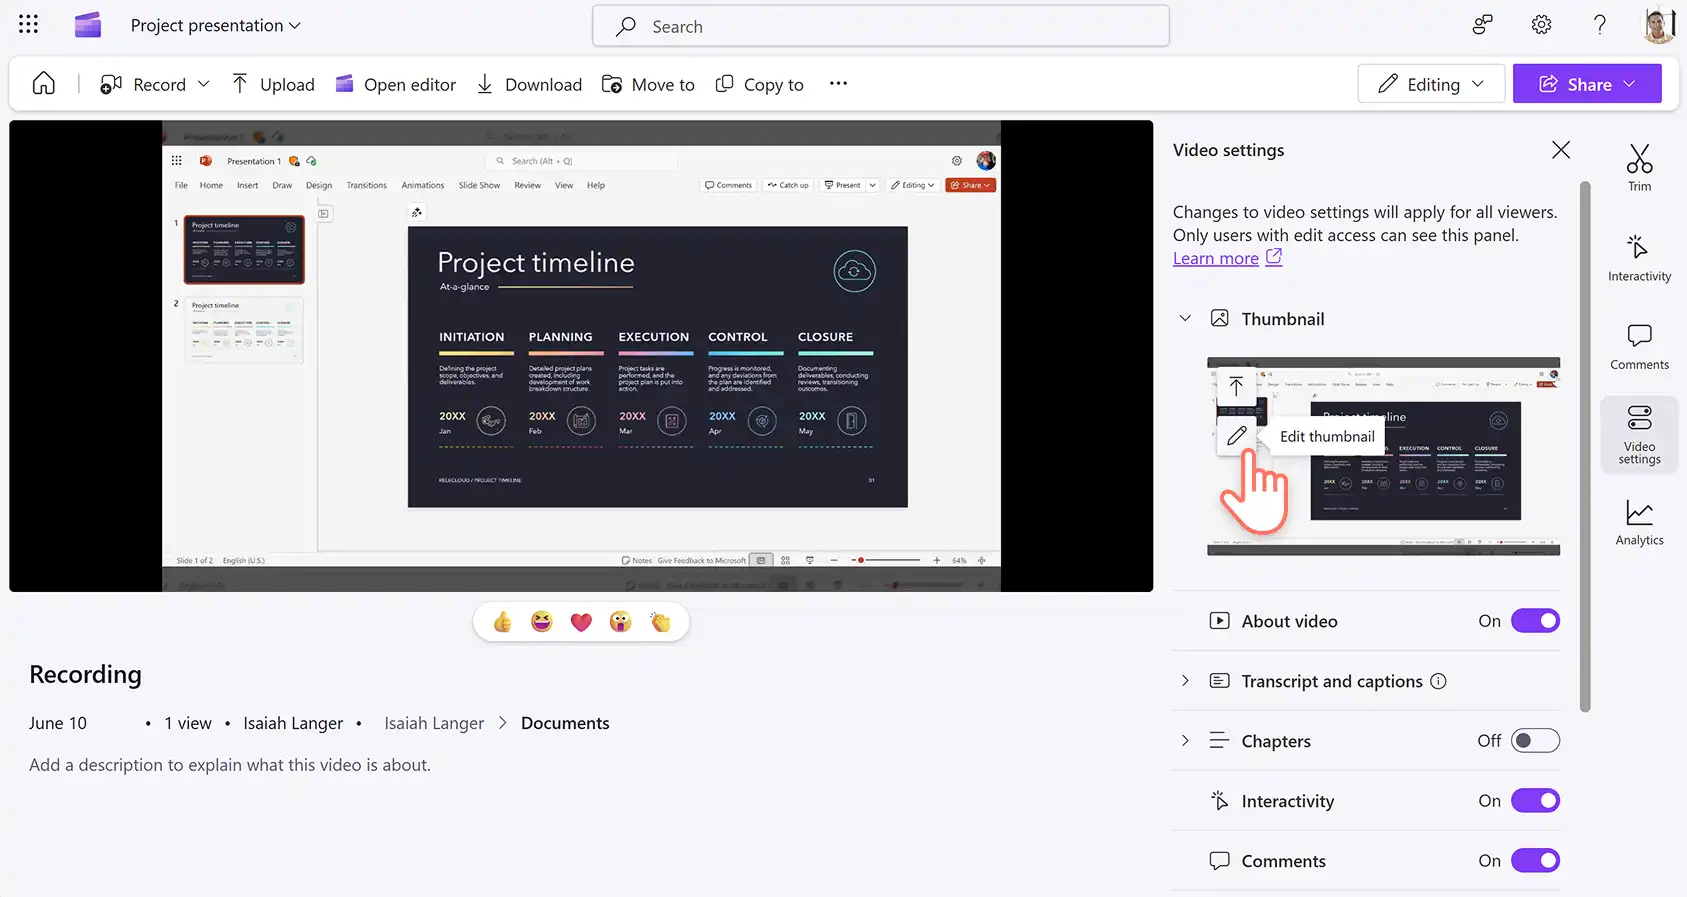Click the pencil Edit thumbnail icon
1687x897 pixels.
pos(1236,436)
